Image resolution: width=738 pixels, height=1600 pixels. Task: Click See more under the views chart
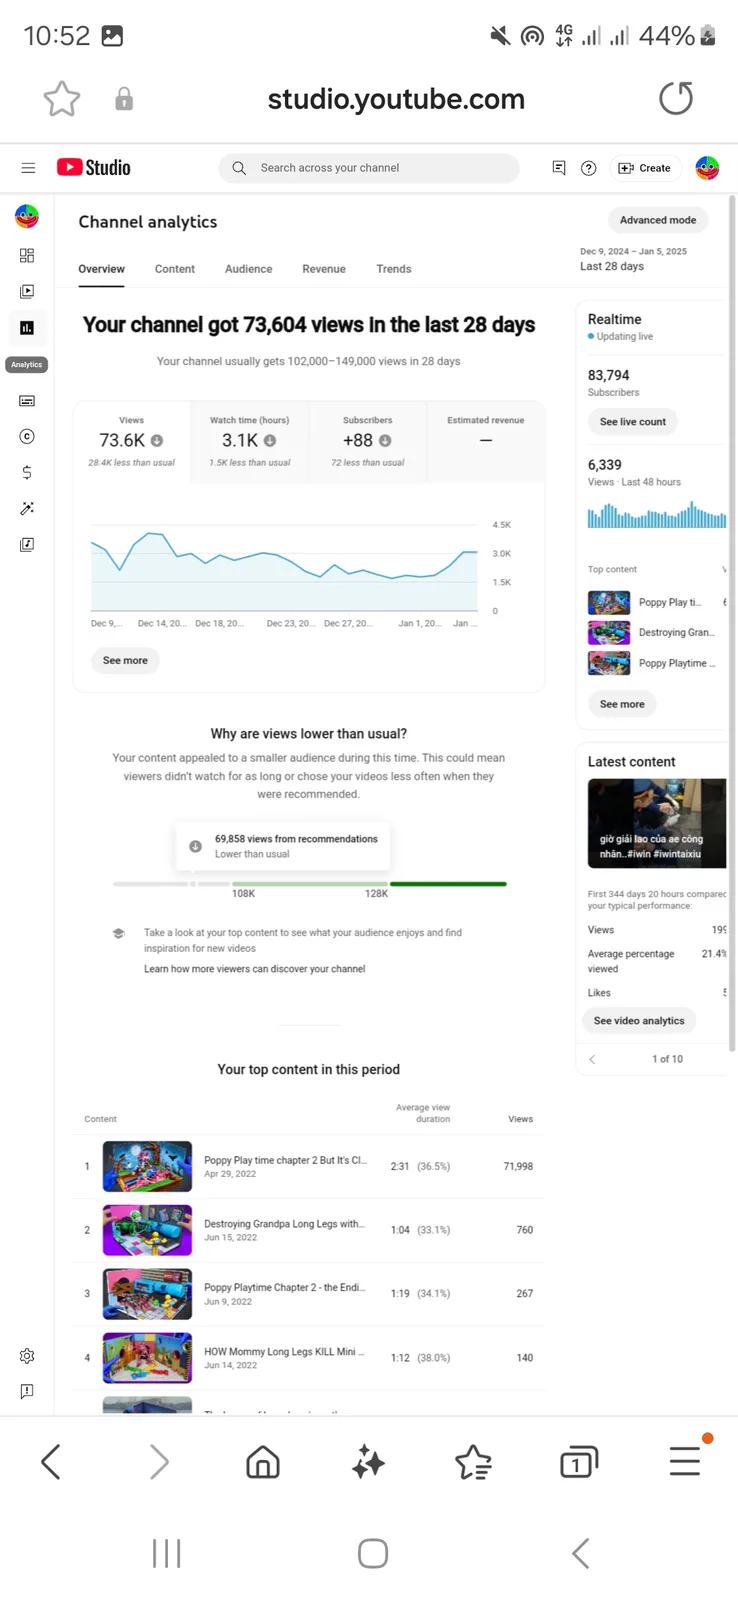tap(125, 660)
